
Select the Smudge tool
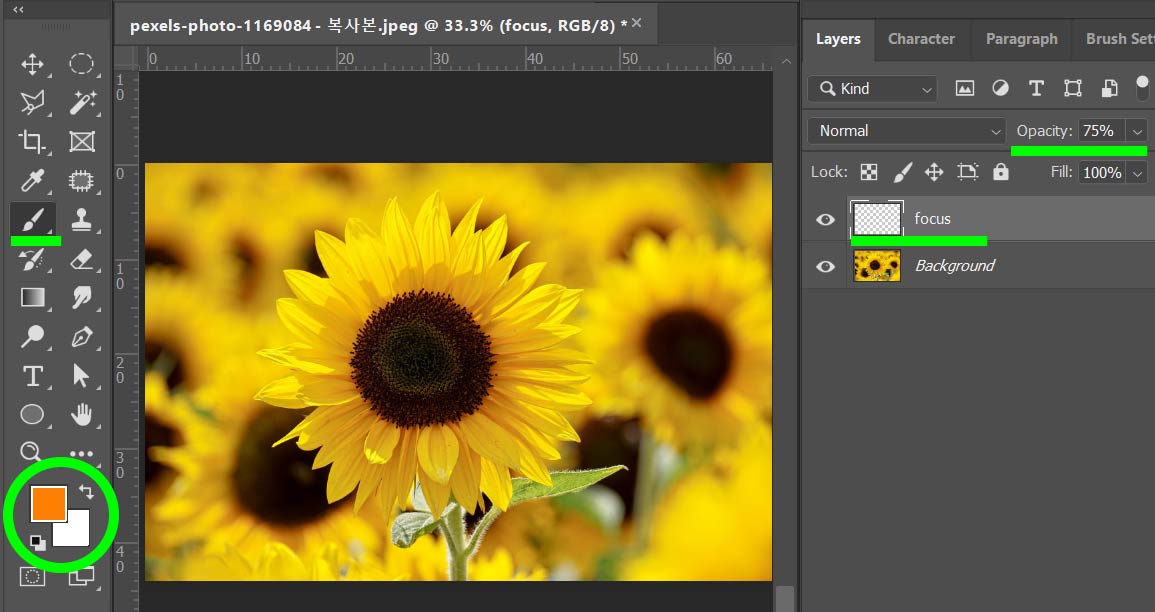(x=81, y=298)
